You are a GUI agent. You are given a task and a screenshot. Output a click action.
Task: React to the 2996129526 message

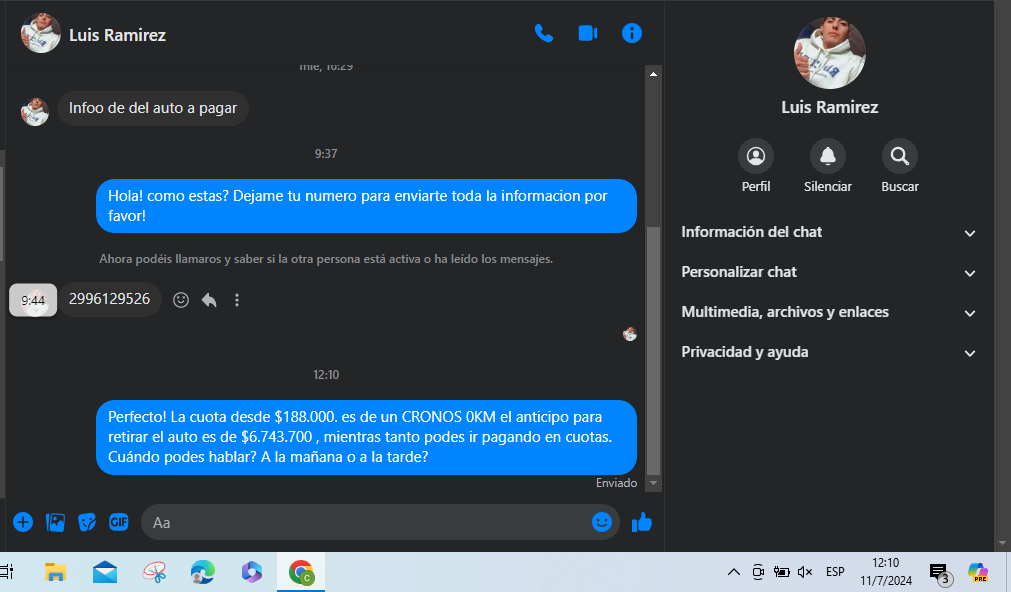tap(181, 300)
